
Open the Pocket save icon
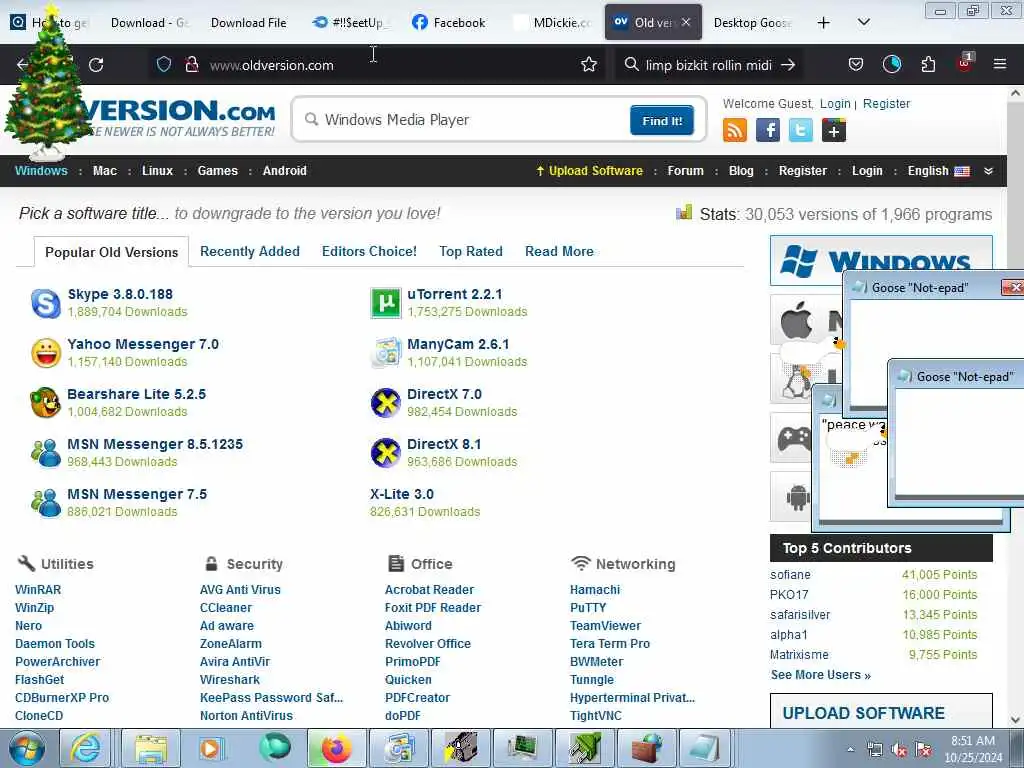point(856,64)
